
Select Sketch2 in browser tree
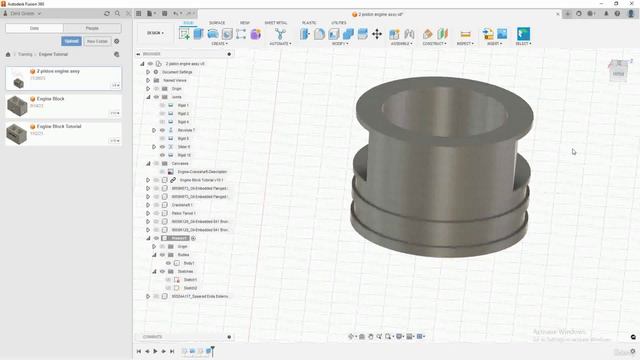(x=190, y=288)
